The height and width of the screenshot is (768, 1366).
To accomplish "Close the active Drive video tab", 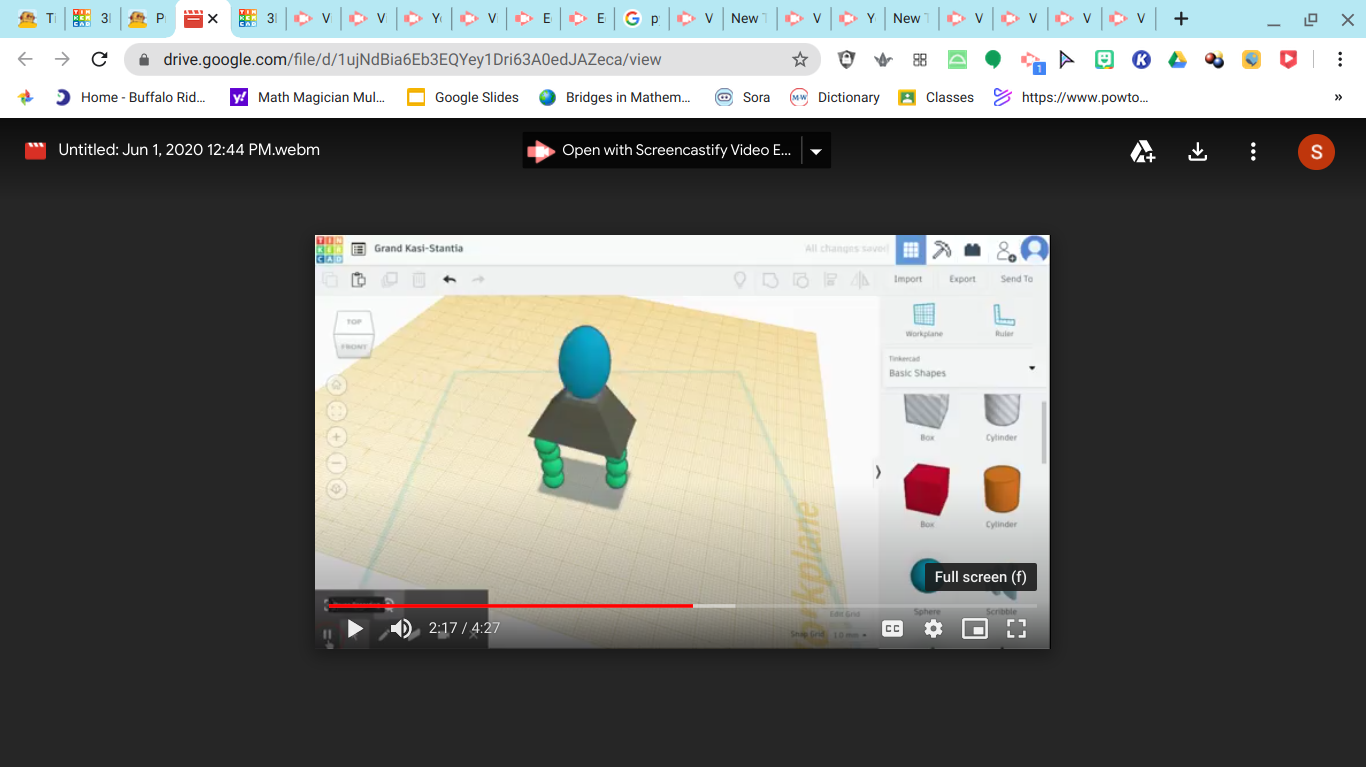I will [213, 18].
